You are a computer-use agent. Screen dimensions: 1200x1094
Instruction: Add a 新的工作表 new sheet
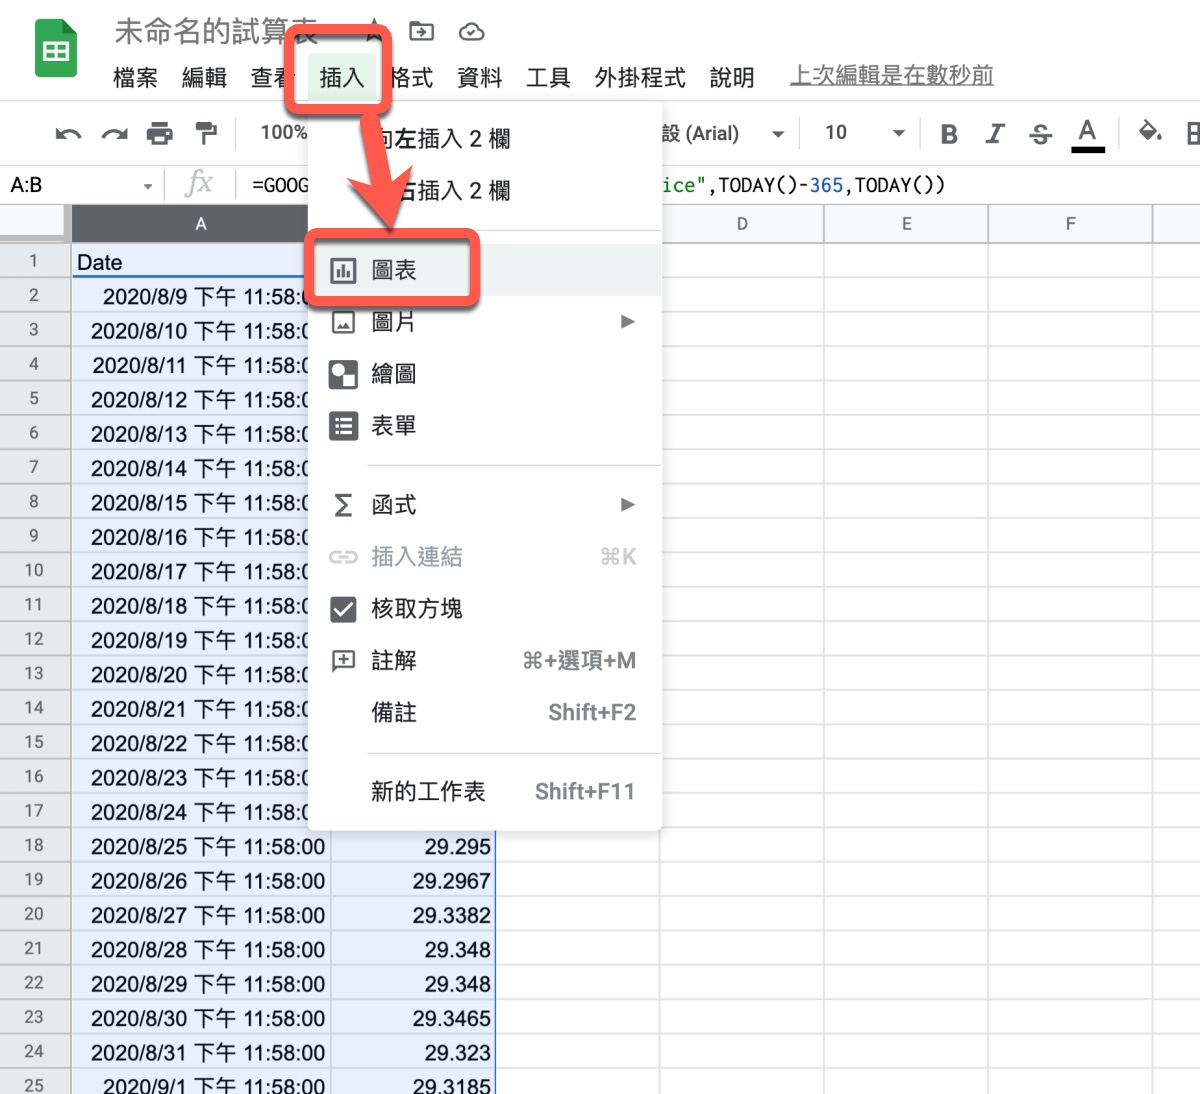pyautogui.click(x=484, y=792)
